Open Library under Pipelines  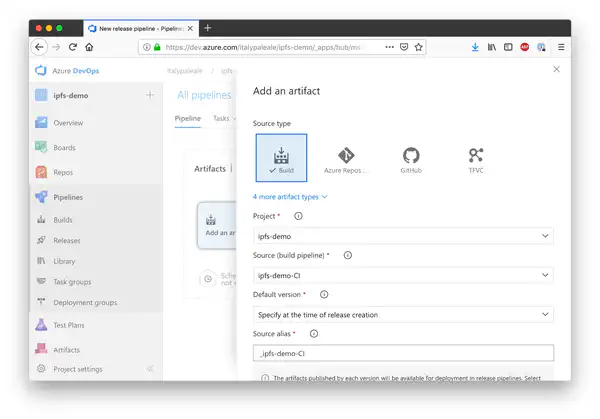click(64, 261)
